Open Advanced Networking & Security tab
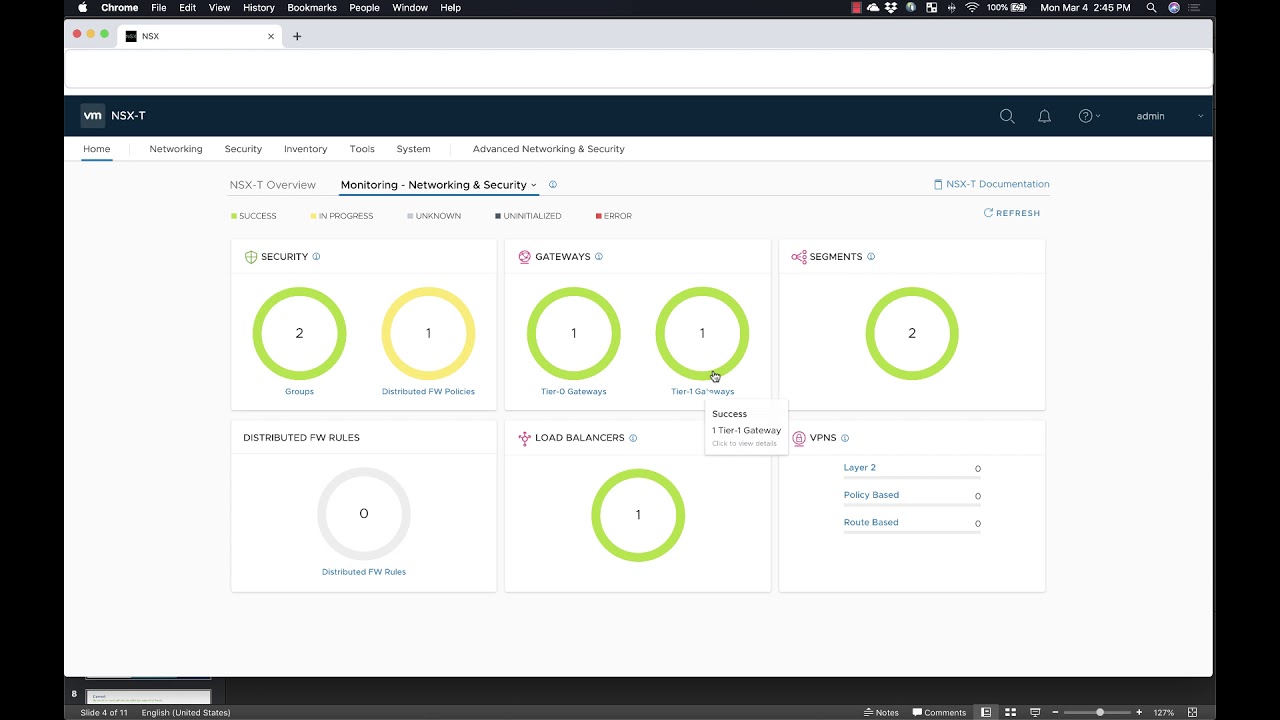This screenshot has width=1280, height=720. (x=549, y=149)
